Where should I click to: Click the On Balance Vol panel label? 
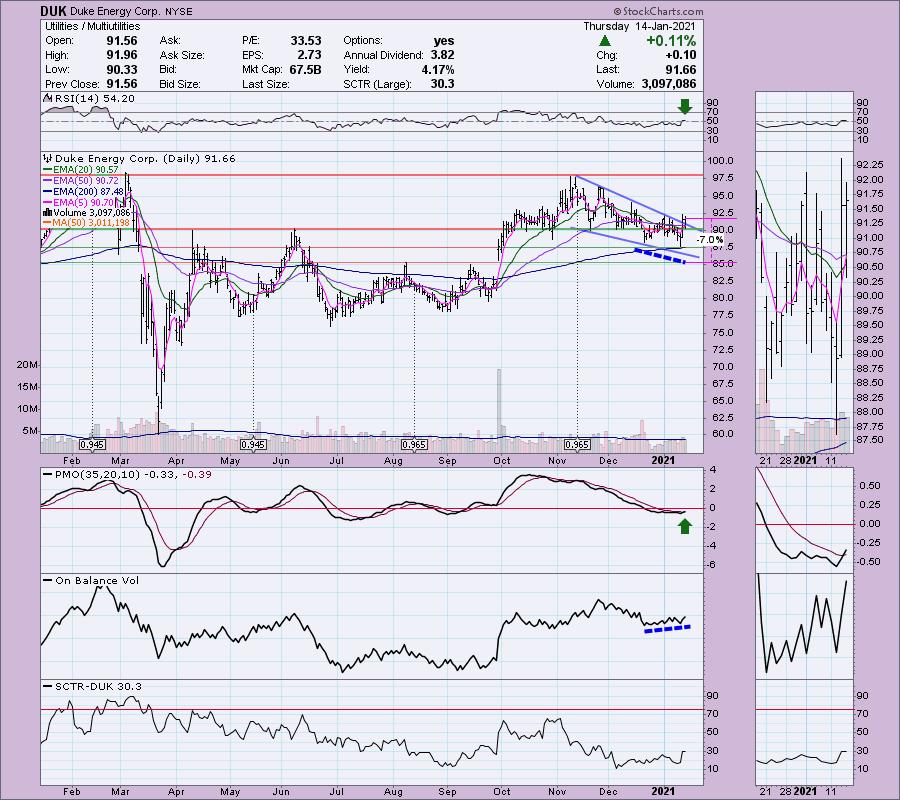pyautogui.click(x=97, y=581)
